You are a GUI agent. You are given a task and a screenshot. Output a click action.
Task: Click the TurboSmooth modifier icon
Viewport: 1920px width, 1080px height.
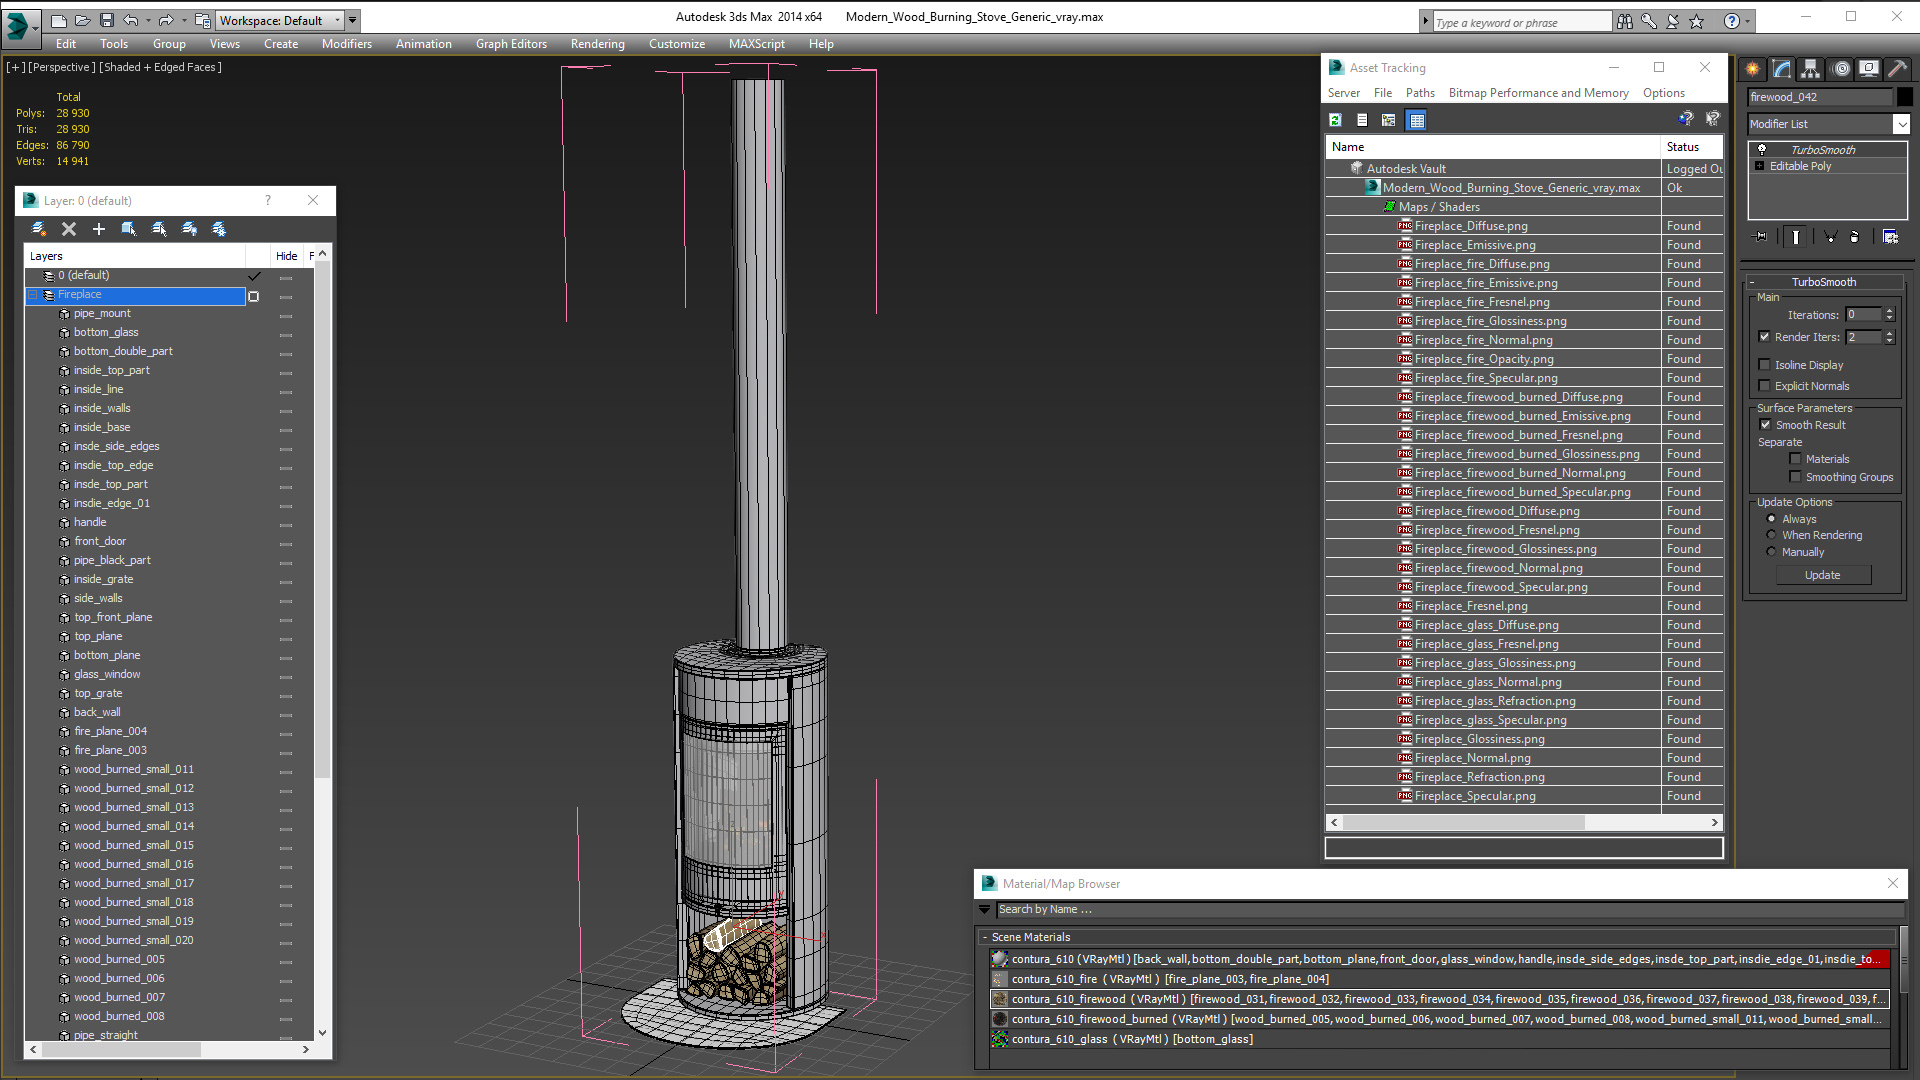click(1763, 149)
